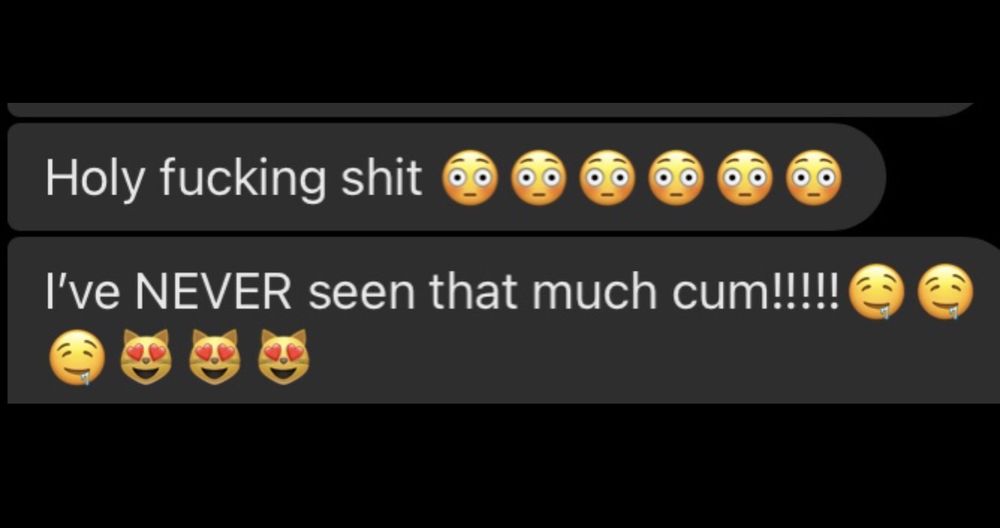The image size is (1000, 528).
Task: Select the second drooling face on first line
Action: pyautogui.click(x=946, y=291)
